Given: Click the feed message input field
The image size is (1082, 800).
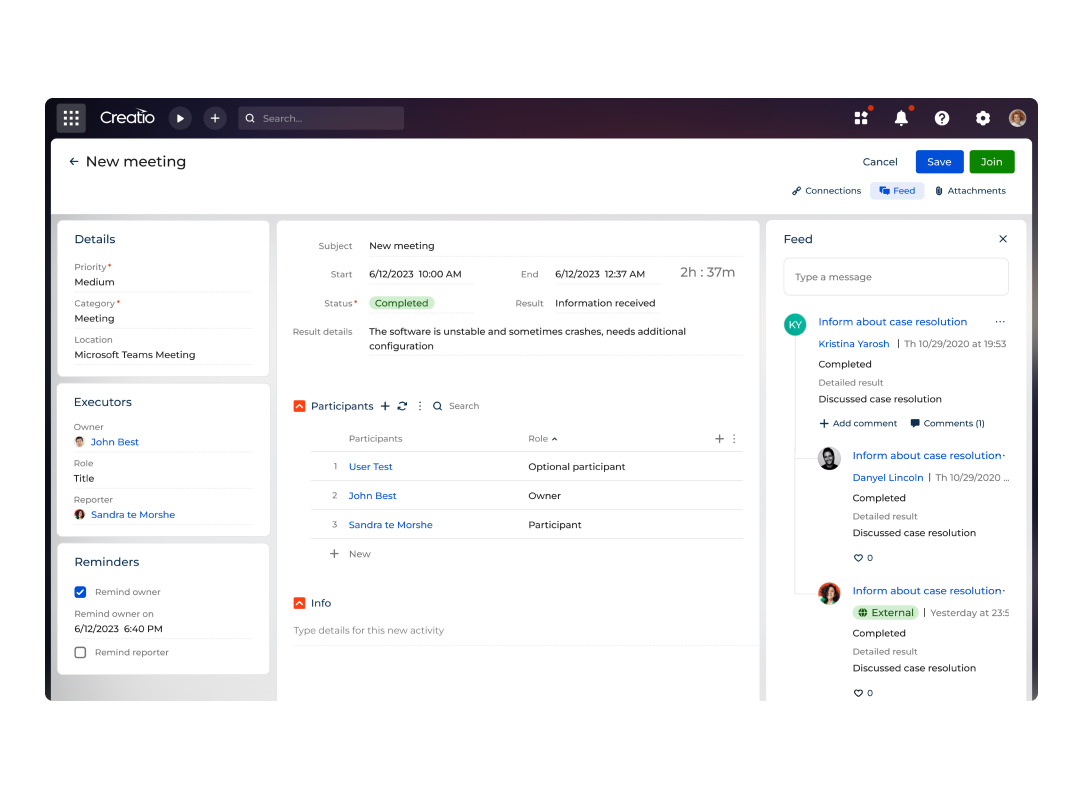Looking at the screenshot, I should pyautogui.click(x=895, y=276).
